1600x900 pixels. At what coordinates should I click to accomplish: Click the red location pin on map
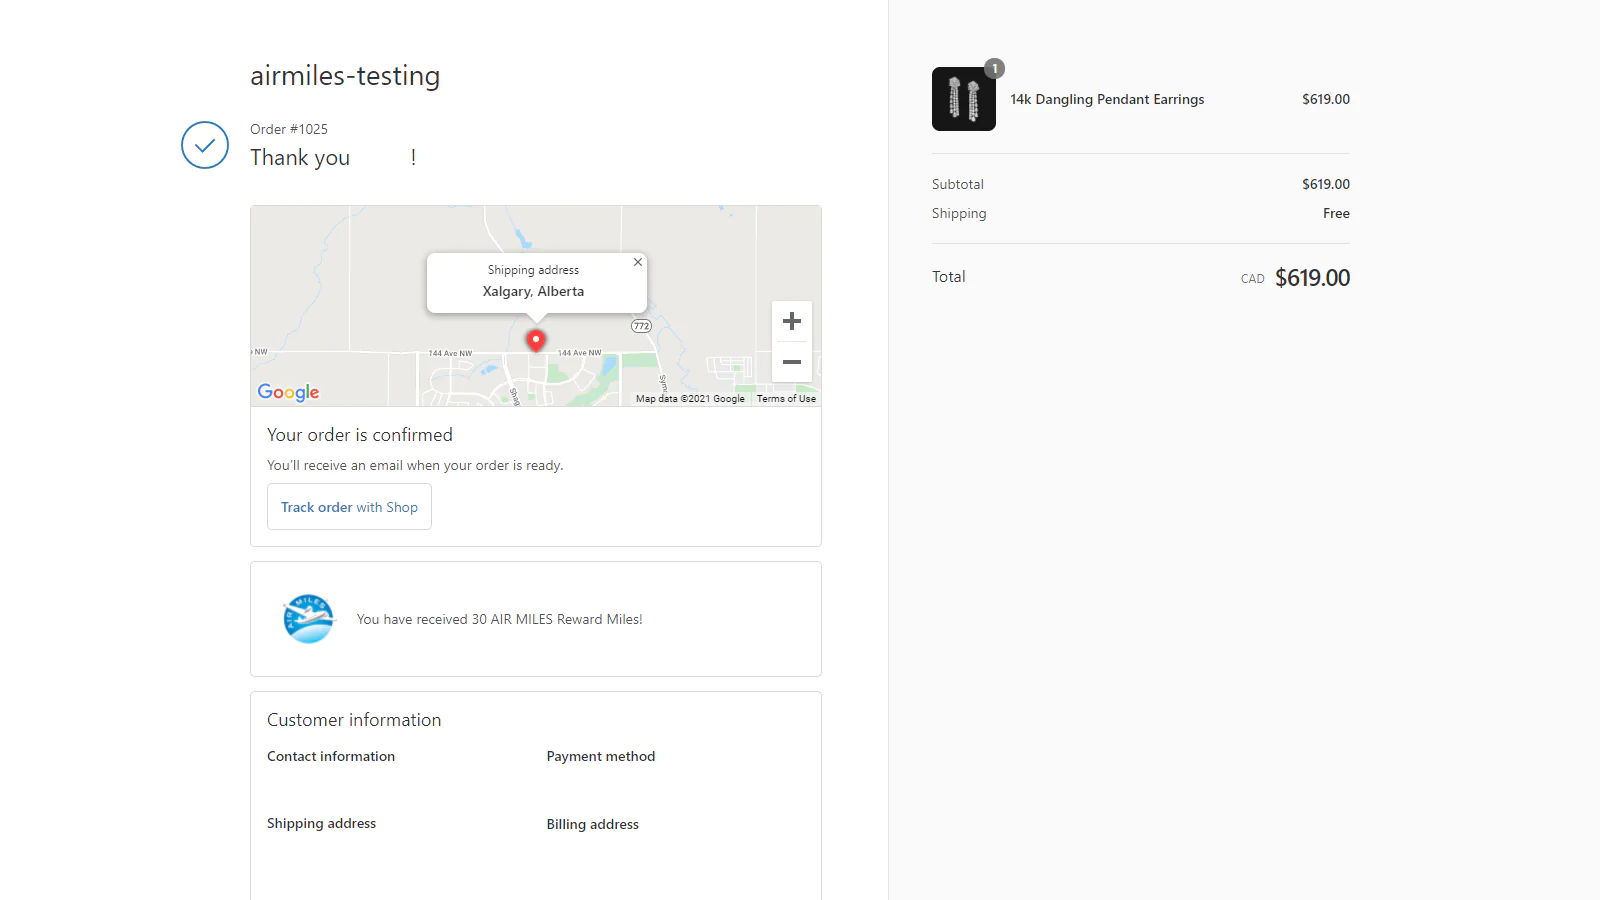536,340
